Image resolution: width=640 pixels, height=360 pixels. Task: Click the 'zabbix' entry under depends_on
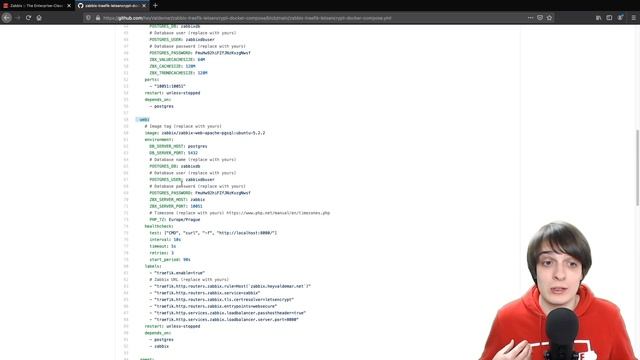coord(159,346)
